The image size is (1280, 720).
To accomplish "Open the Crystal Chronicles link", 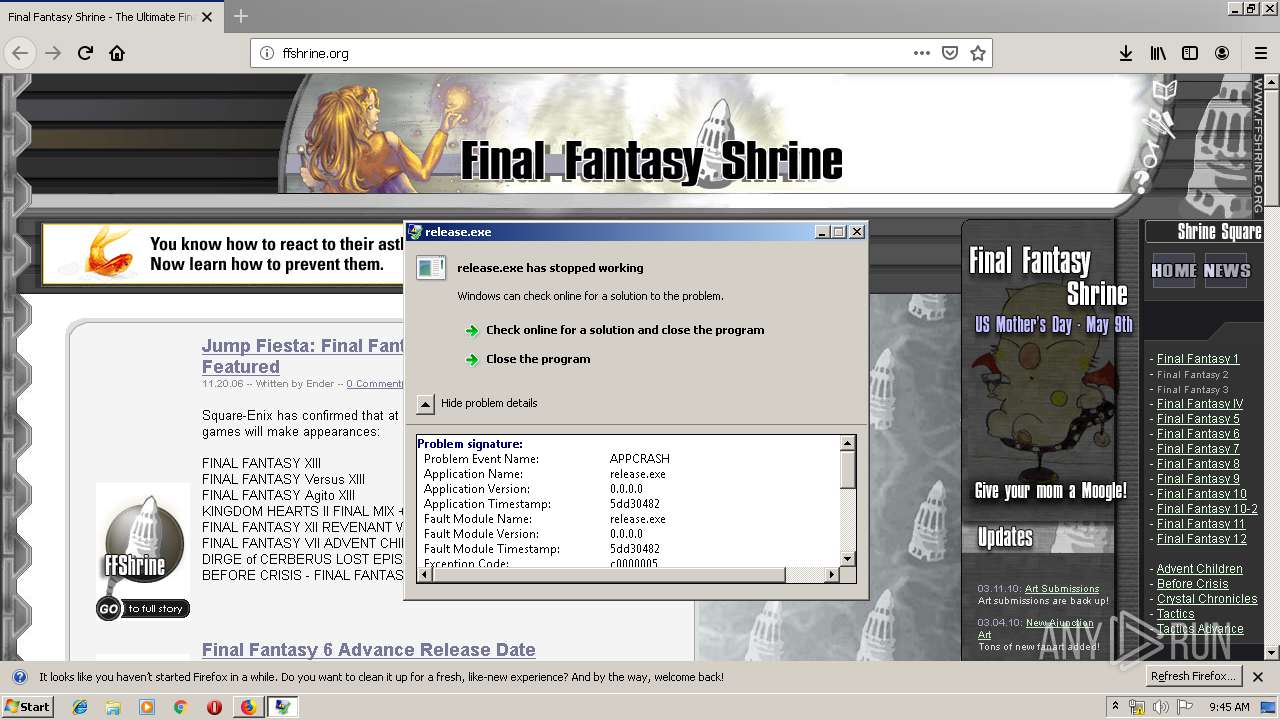I will [1207, 599].
